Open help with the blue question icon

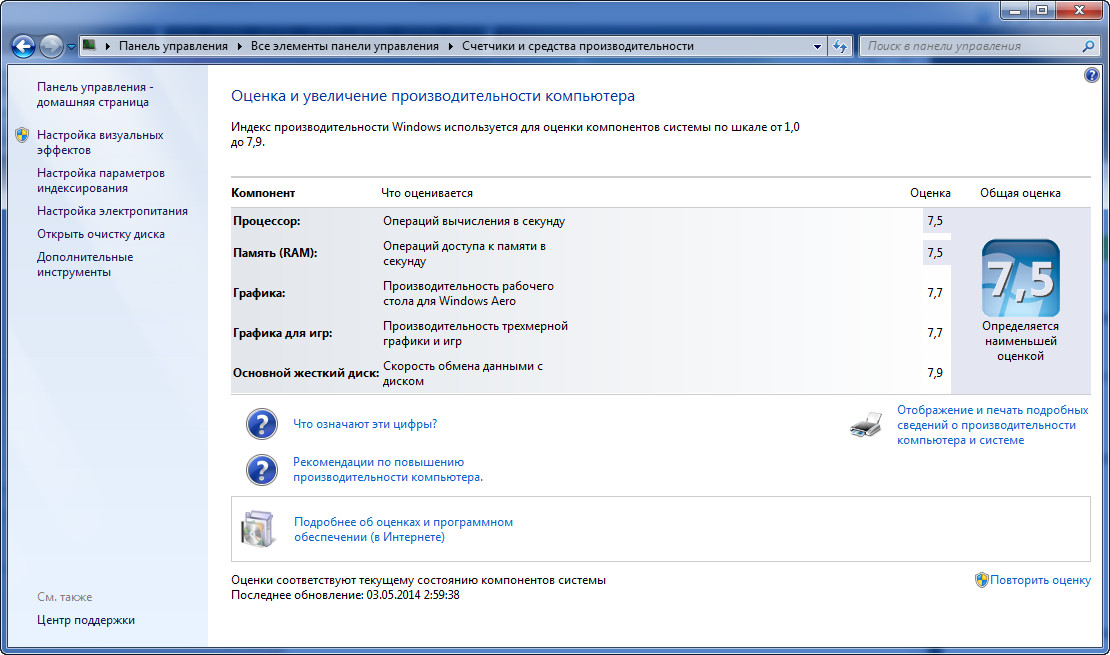click(x=1092, y=74)
